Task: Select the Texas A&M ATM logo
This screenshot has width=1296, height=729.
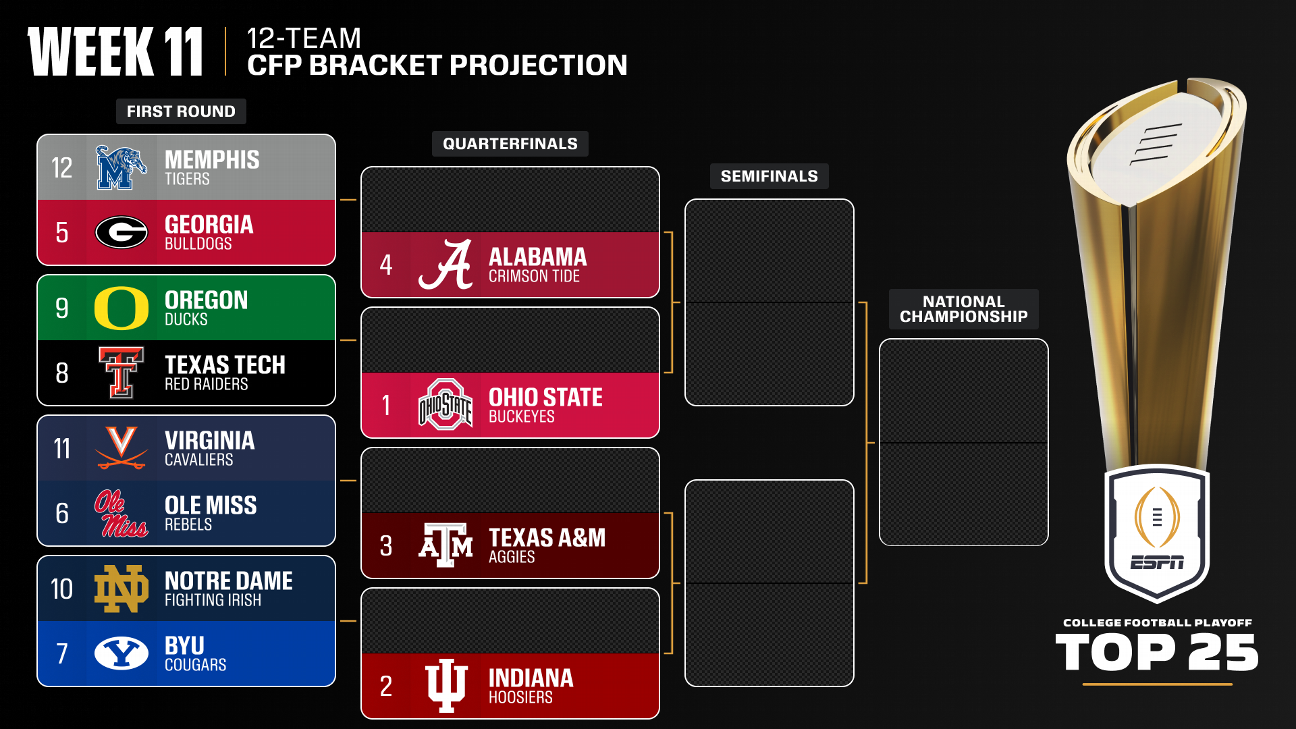Action: tap(445, 546)
